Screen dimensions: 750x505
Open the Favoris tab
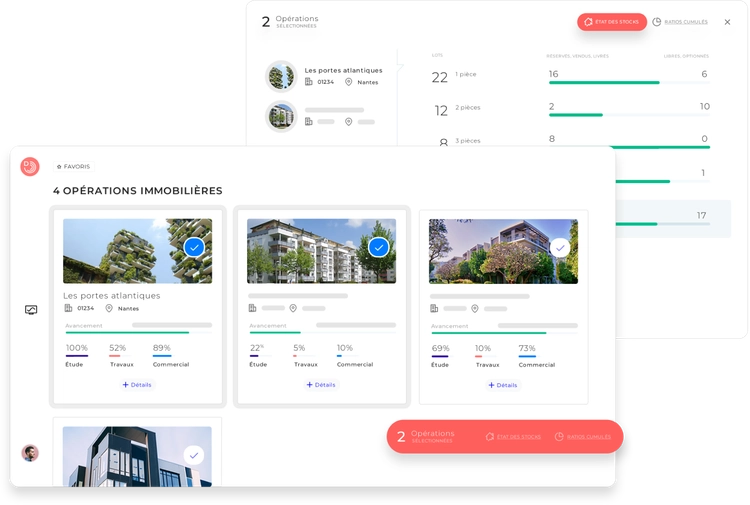[x=73, y=167]
